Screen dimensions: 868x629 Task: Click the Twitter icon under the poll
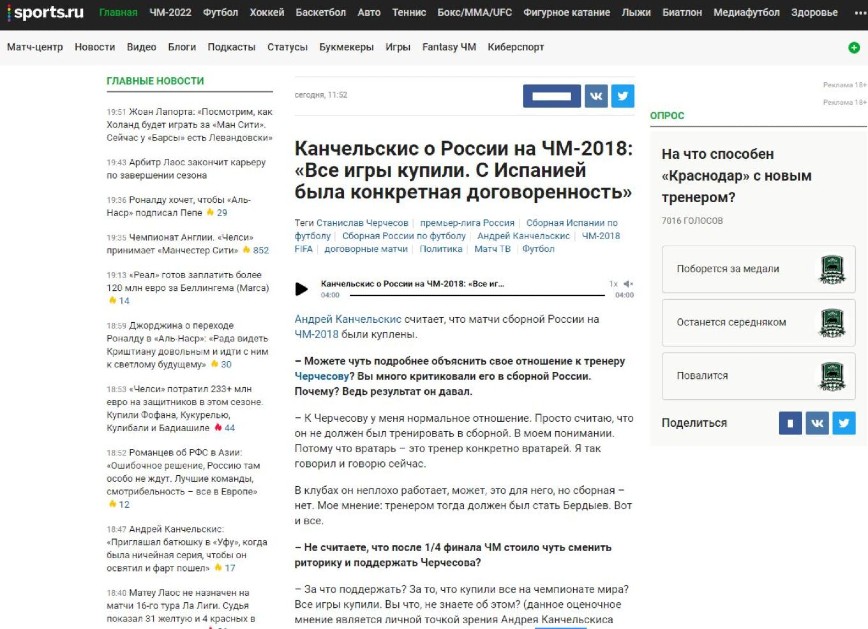(845, 423)
